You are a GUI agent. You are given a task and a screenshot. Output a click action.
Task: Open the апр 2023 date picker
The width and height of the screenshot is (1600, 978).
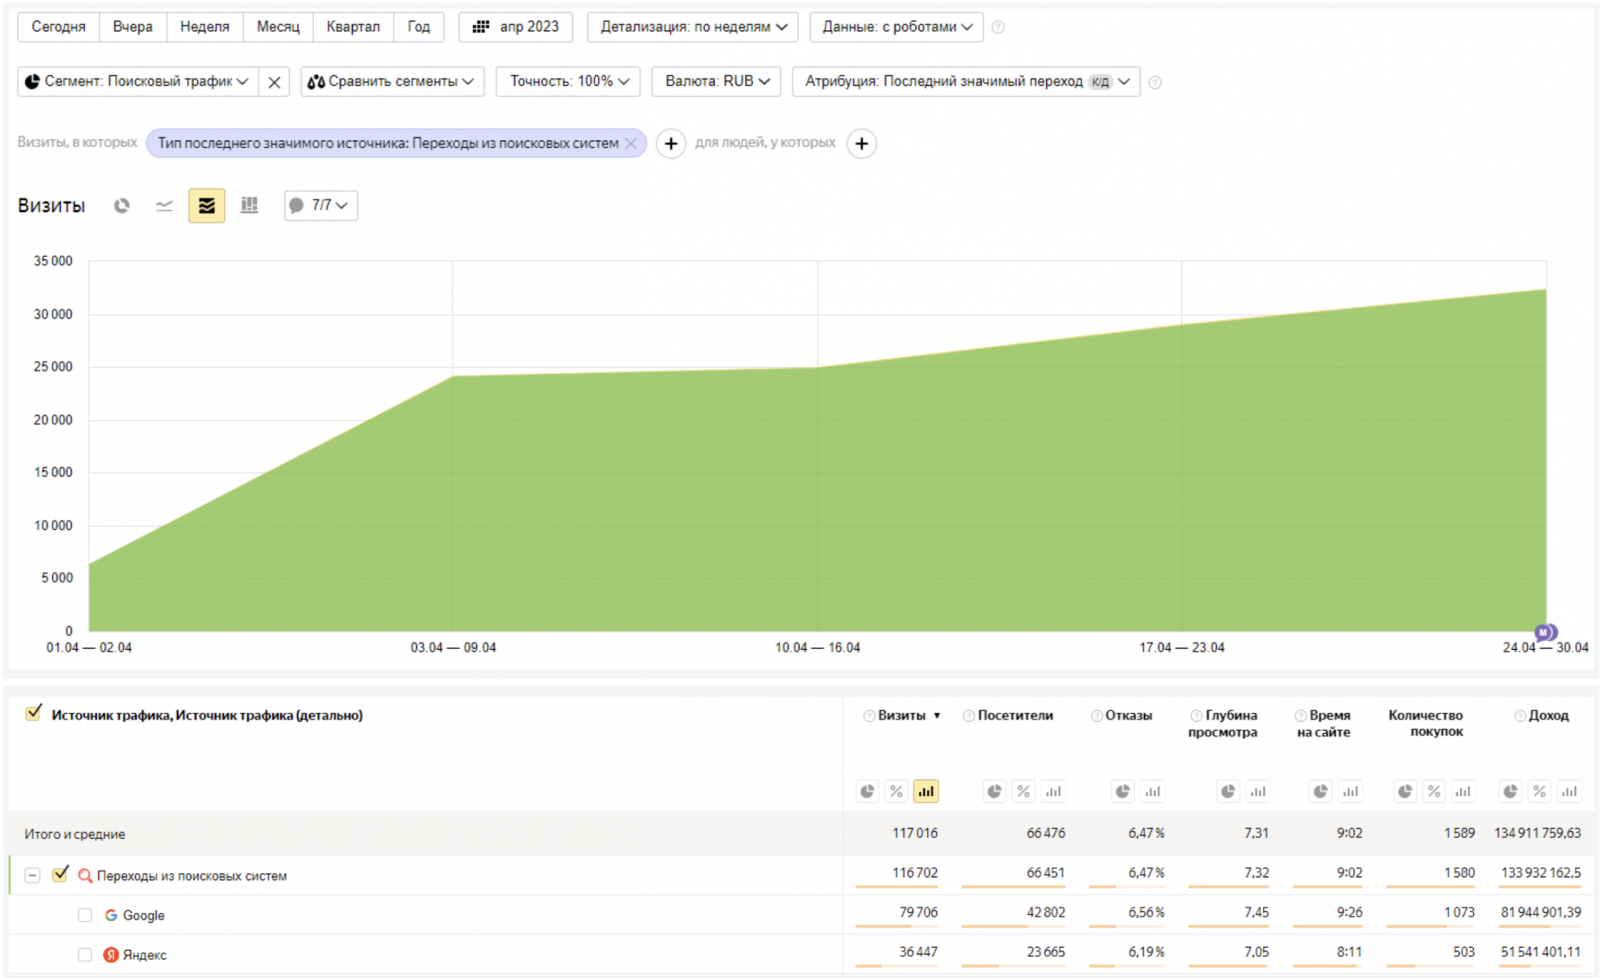tap(516, 27)
